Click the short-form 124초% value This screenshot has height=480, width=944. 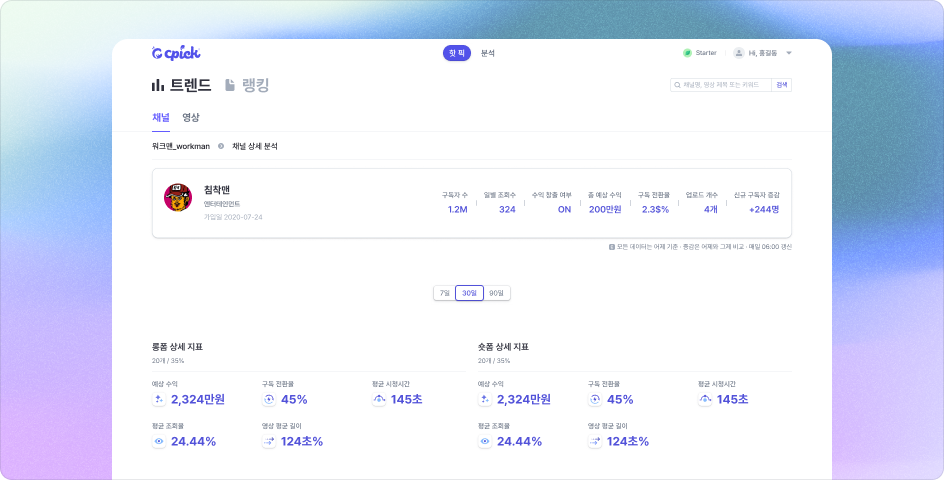pyautogui.click(x=628, y=441)
